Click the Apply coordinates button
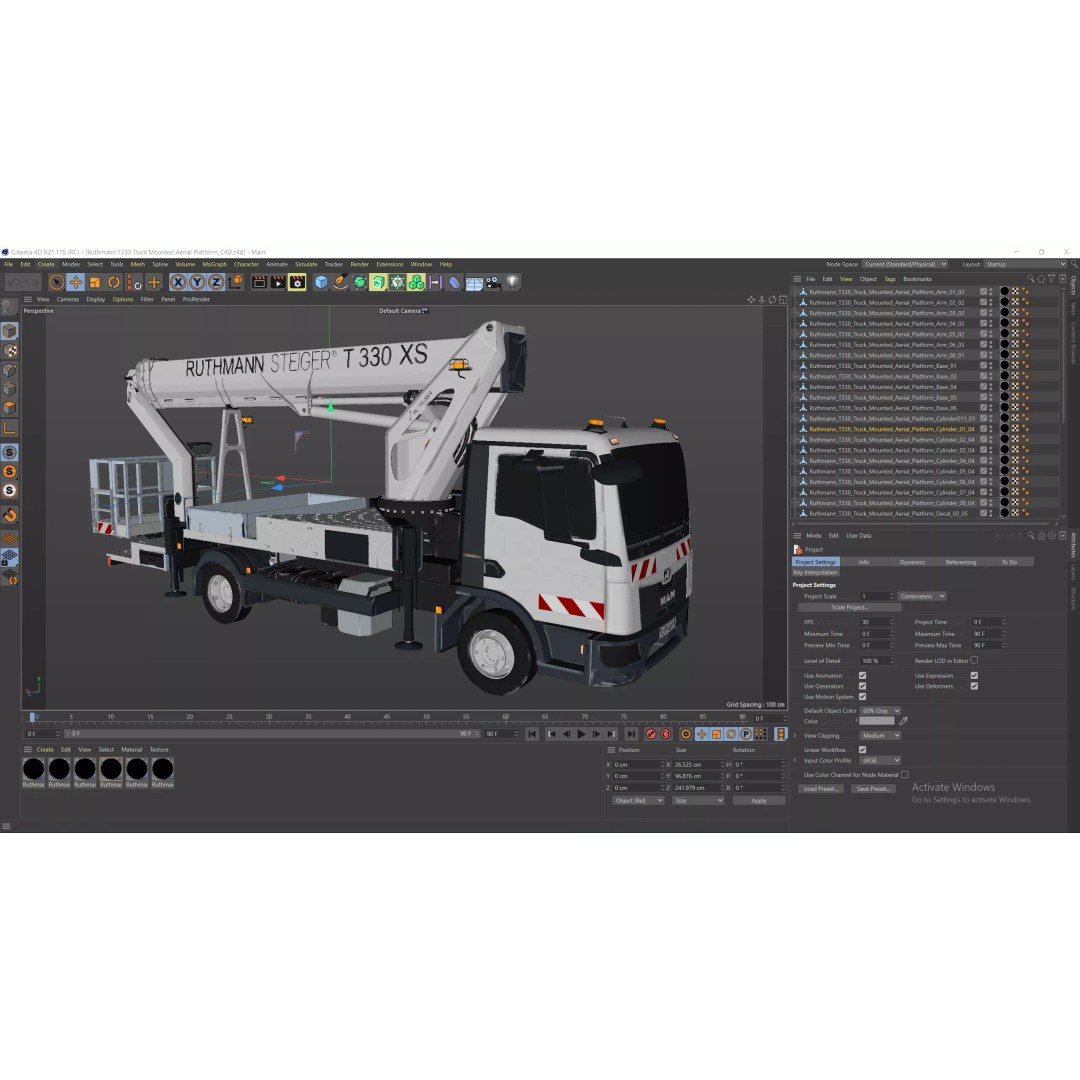 758,801
